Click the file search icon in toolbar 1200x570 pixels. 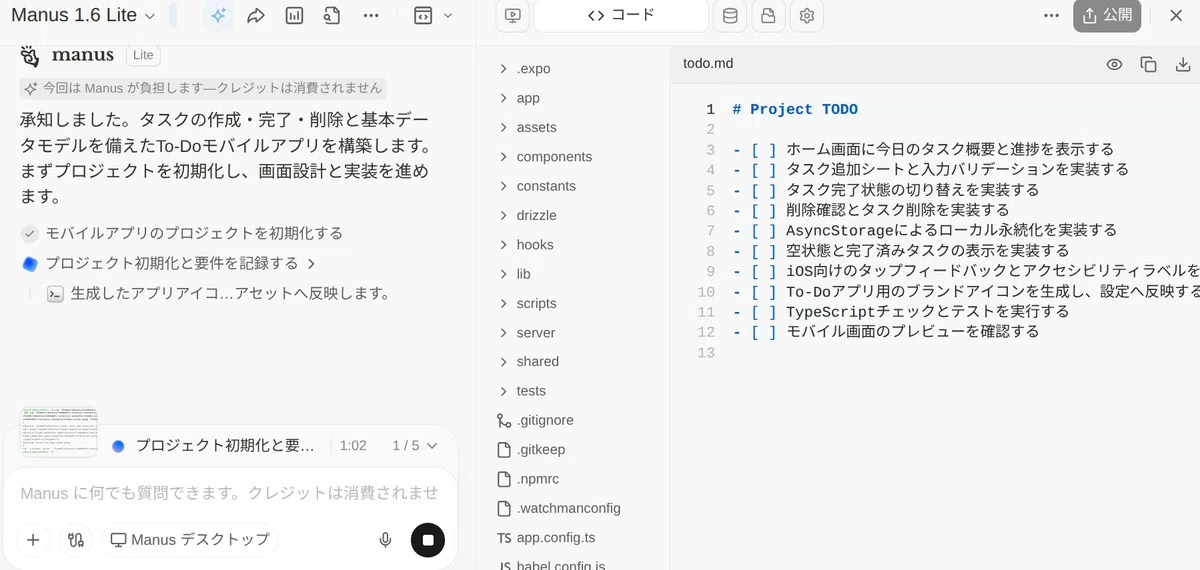(332, 16)
